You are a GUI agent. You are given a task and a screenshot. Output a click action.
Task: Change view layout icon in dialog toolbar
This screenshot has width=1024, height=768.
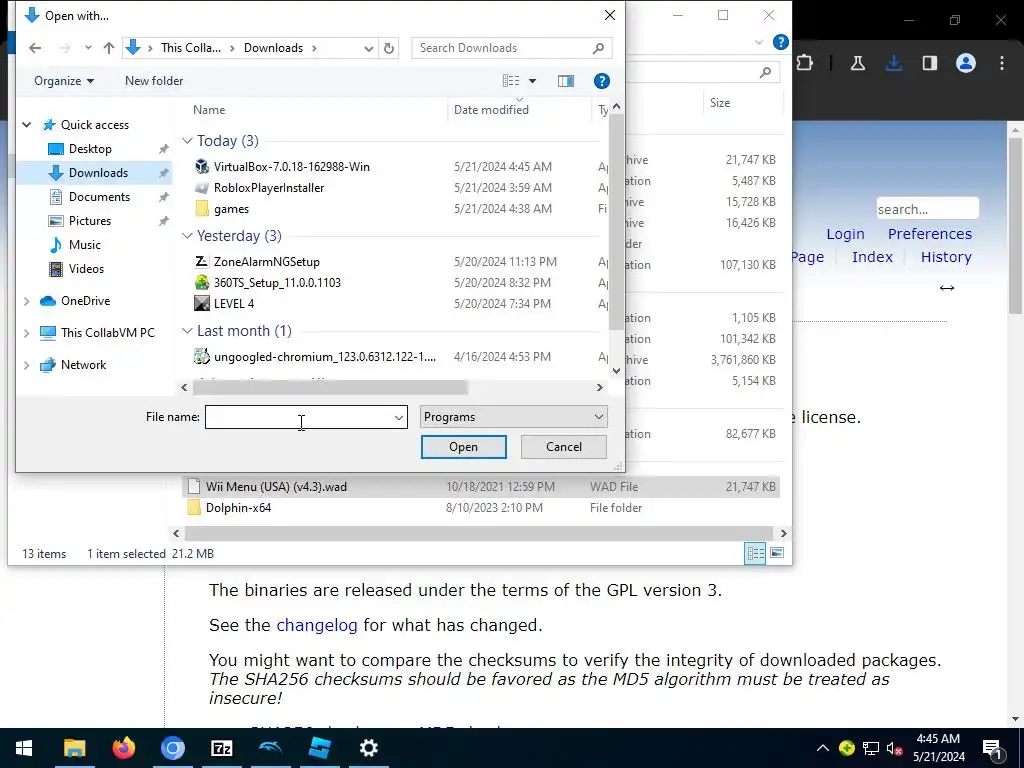[511, 81]
